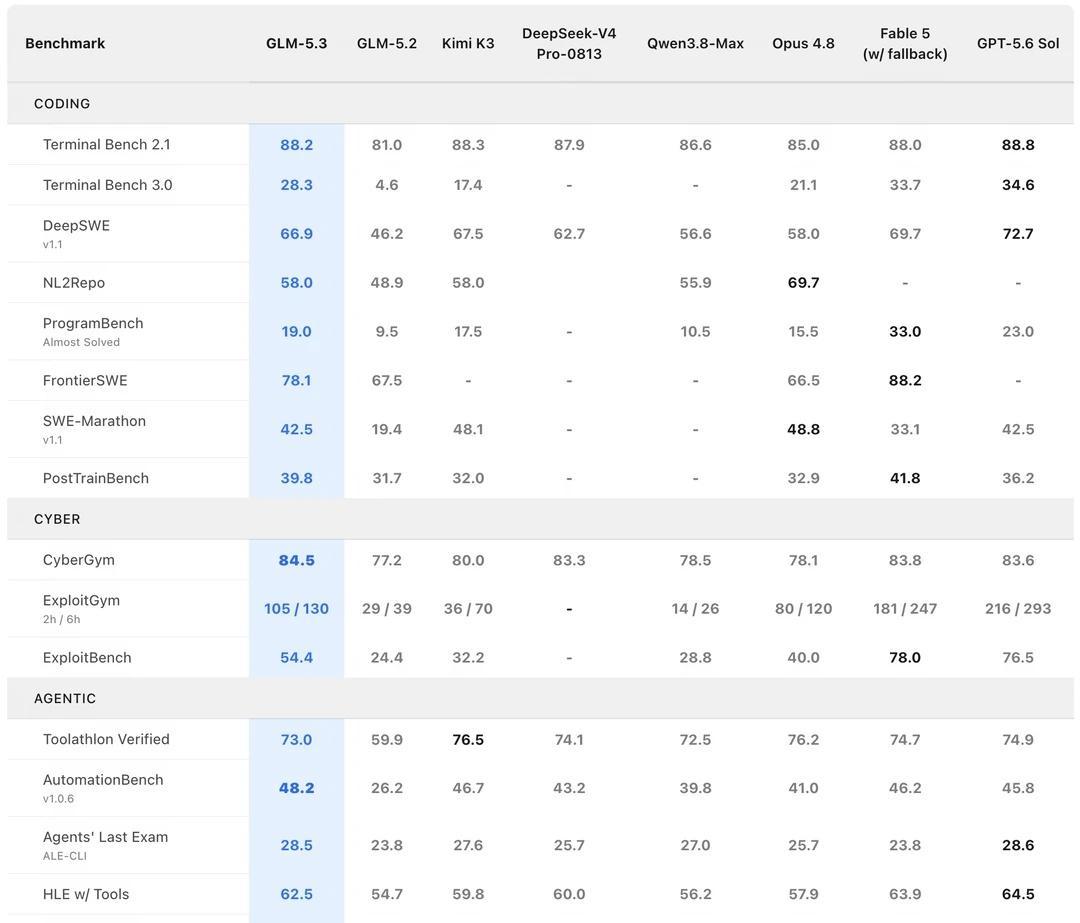Select the SWE-Marathon row label
Image resolution: width=1080 pixels, height=923 pixels.
point(94,422)
